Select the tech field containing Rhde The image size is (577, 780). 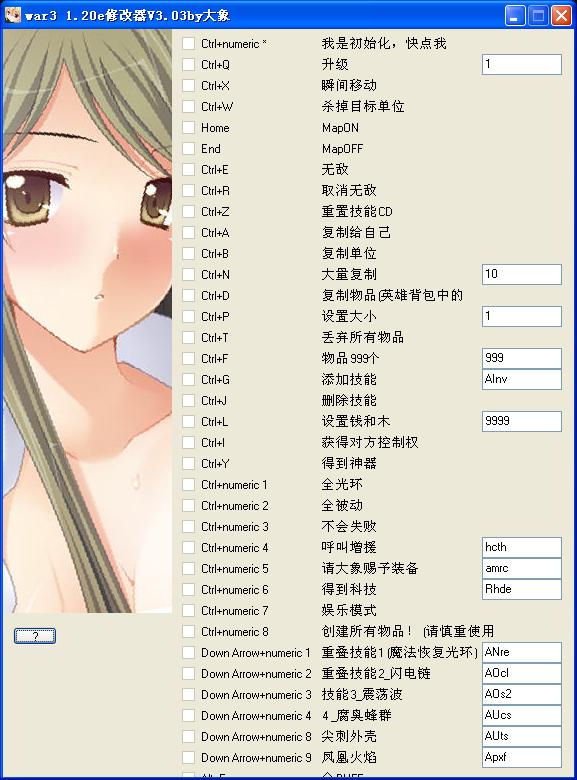click(522, 589)
